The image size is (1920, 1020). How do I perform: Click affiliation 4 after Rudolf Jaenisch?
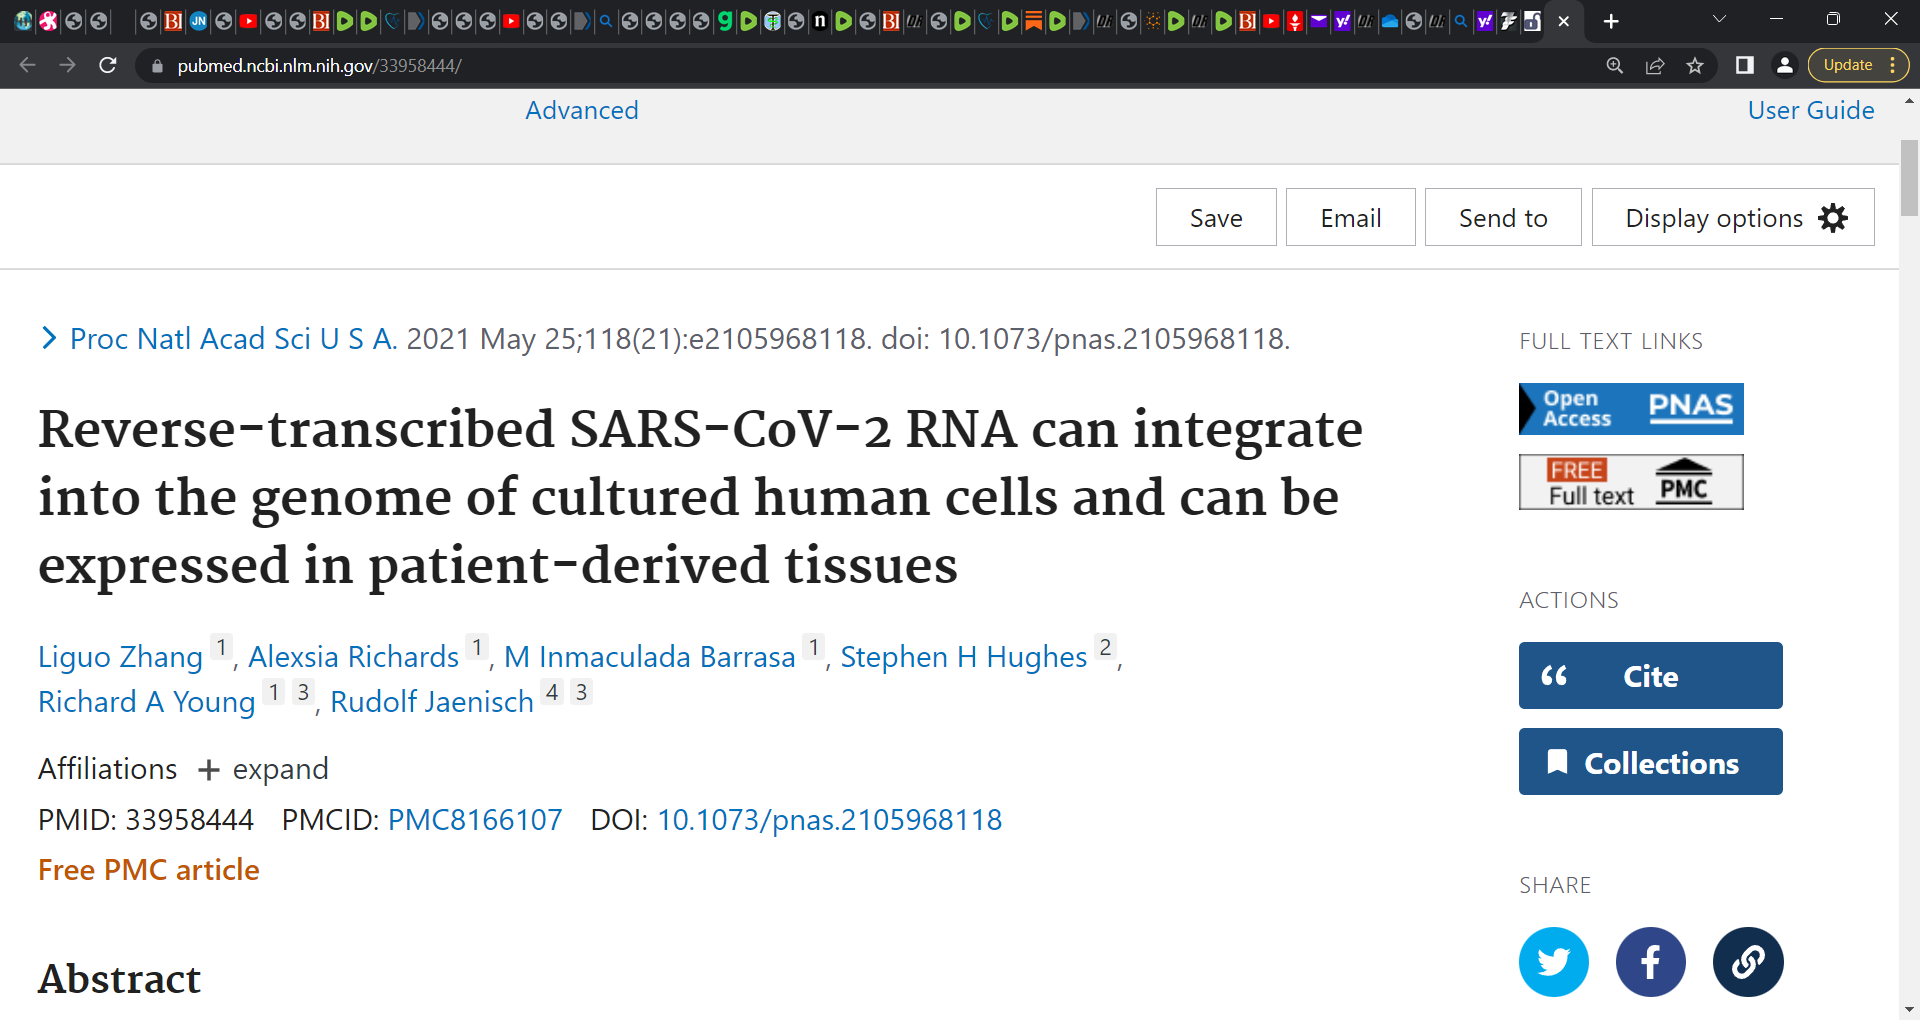(552, 692)
